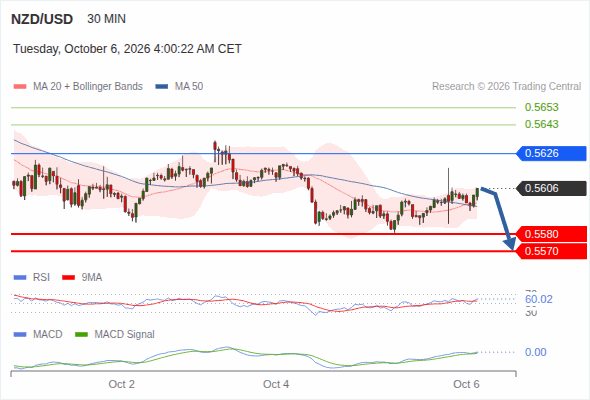
Task: Click the MA 50 blue legend swatch
Action: click(162, 87)
